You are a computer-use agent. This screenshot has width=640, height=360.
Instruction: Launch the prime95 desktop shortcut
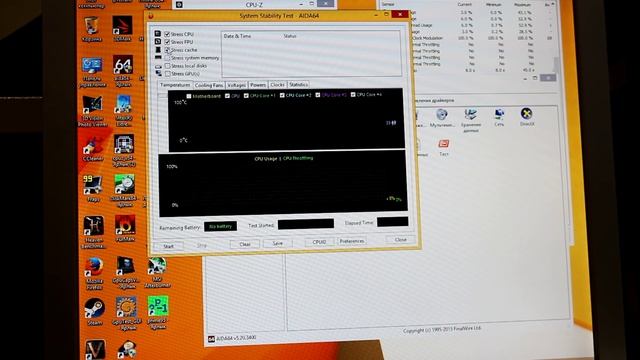tap(158, 312)
